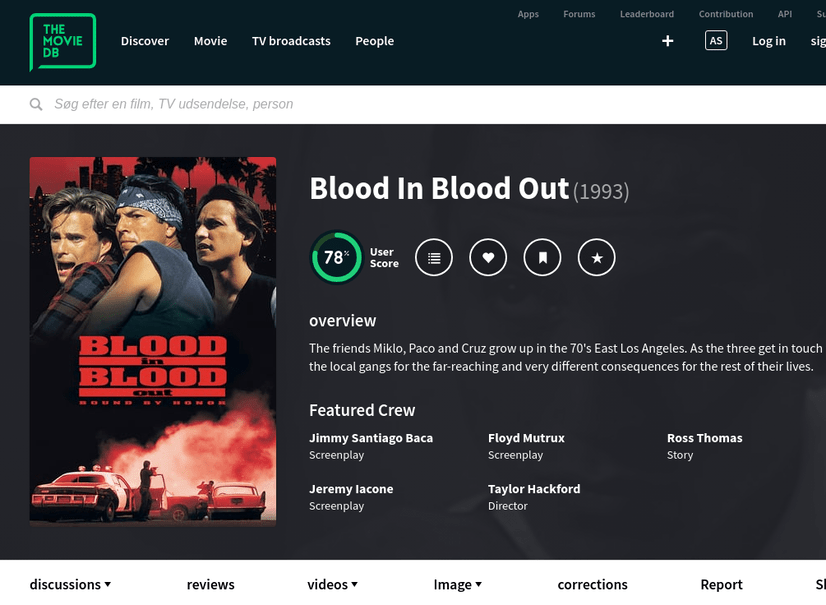Open Jeremy Iacone profile
The height and width of the screenshot is (605, 826).
coord(351,489)
